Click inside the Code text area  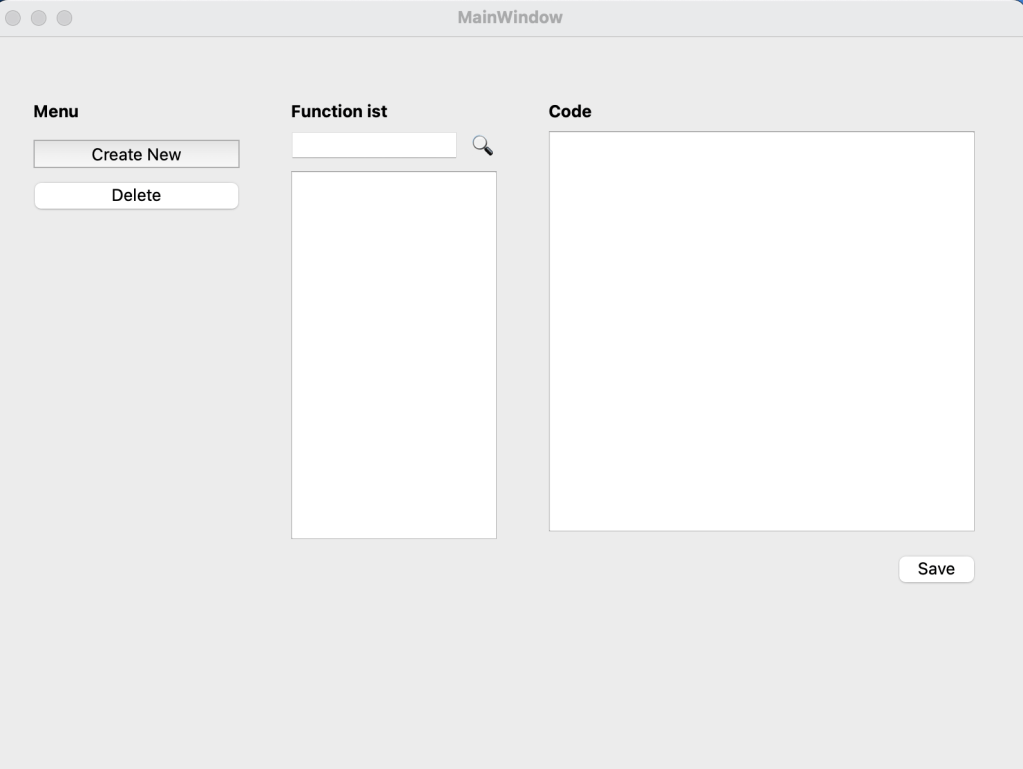pos(761,331)
